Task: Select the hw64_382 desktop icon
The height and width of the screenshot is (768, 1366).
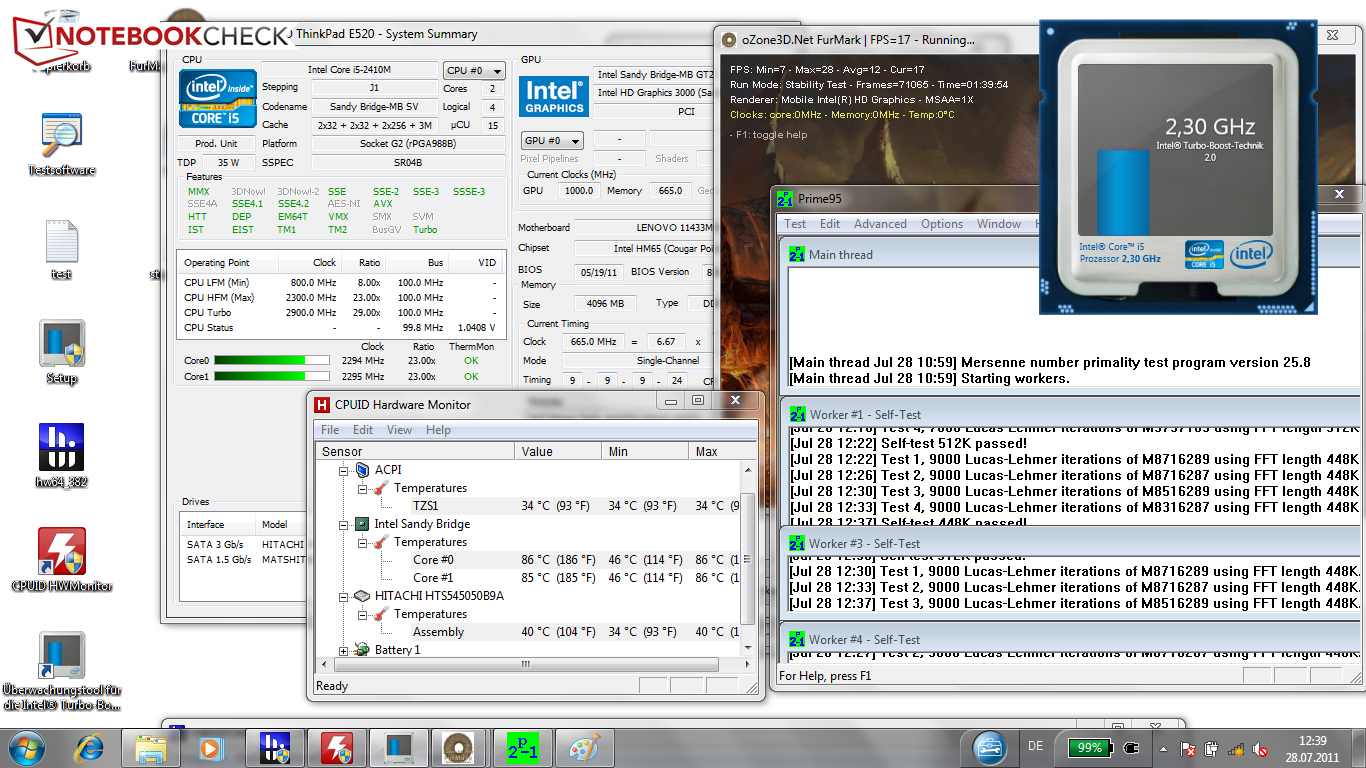Action: [60, 456]
